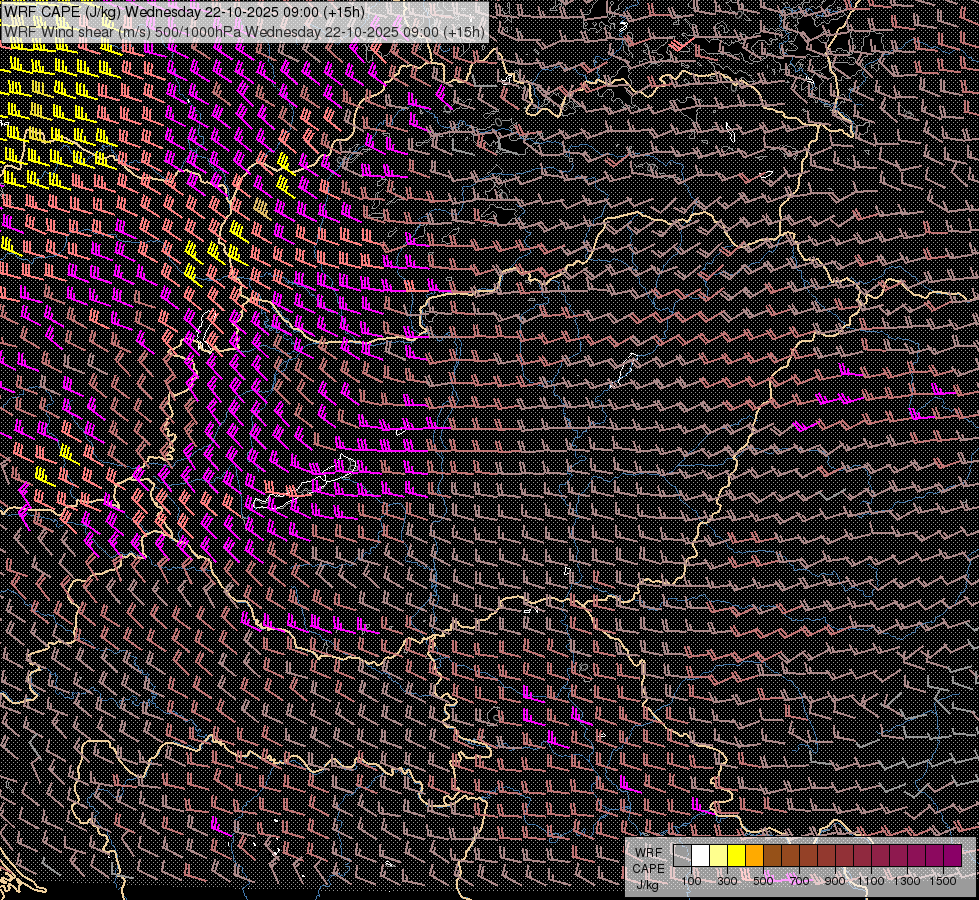Select the 1100 value in legend
This screenshot has height=900, width=979.
(x=871, y=881)
